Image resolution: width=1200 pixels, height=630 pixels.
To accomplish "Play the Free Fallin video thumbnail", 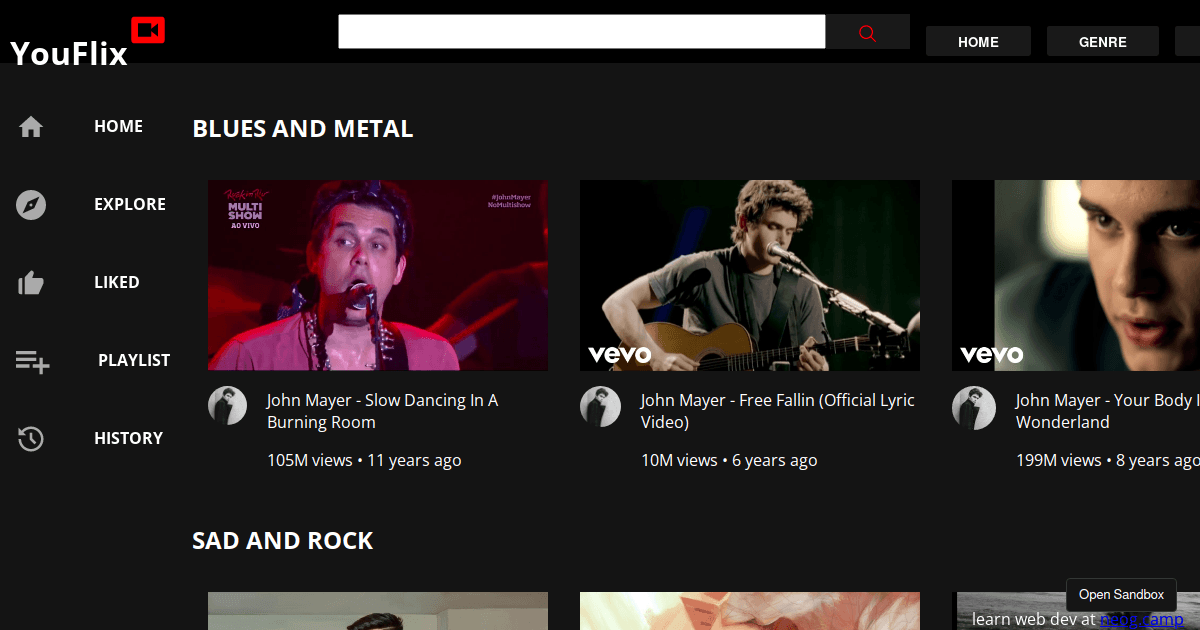I will point(749,275).
